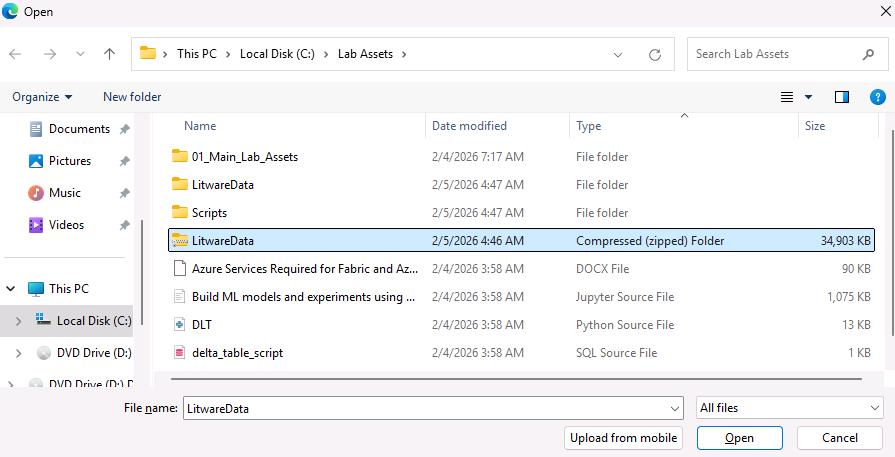The height and width of the screenshot is (457, 895).
Task: Click the horizontal scrollbar in file list
Action: tap(516, 379)
